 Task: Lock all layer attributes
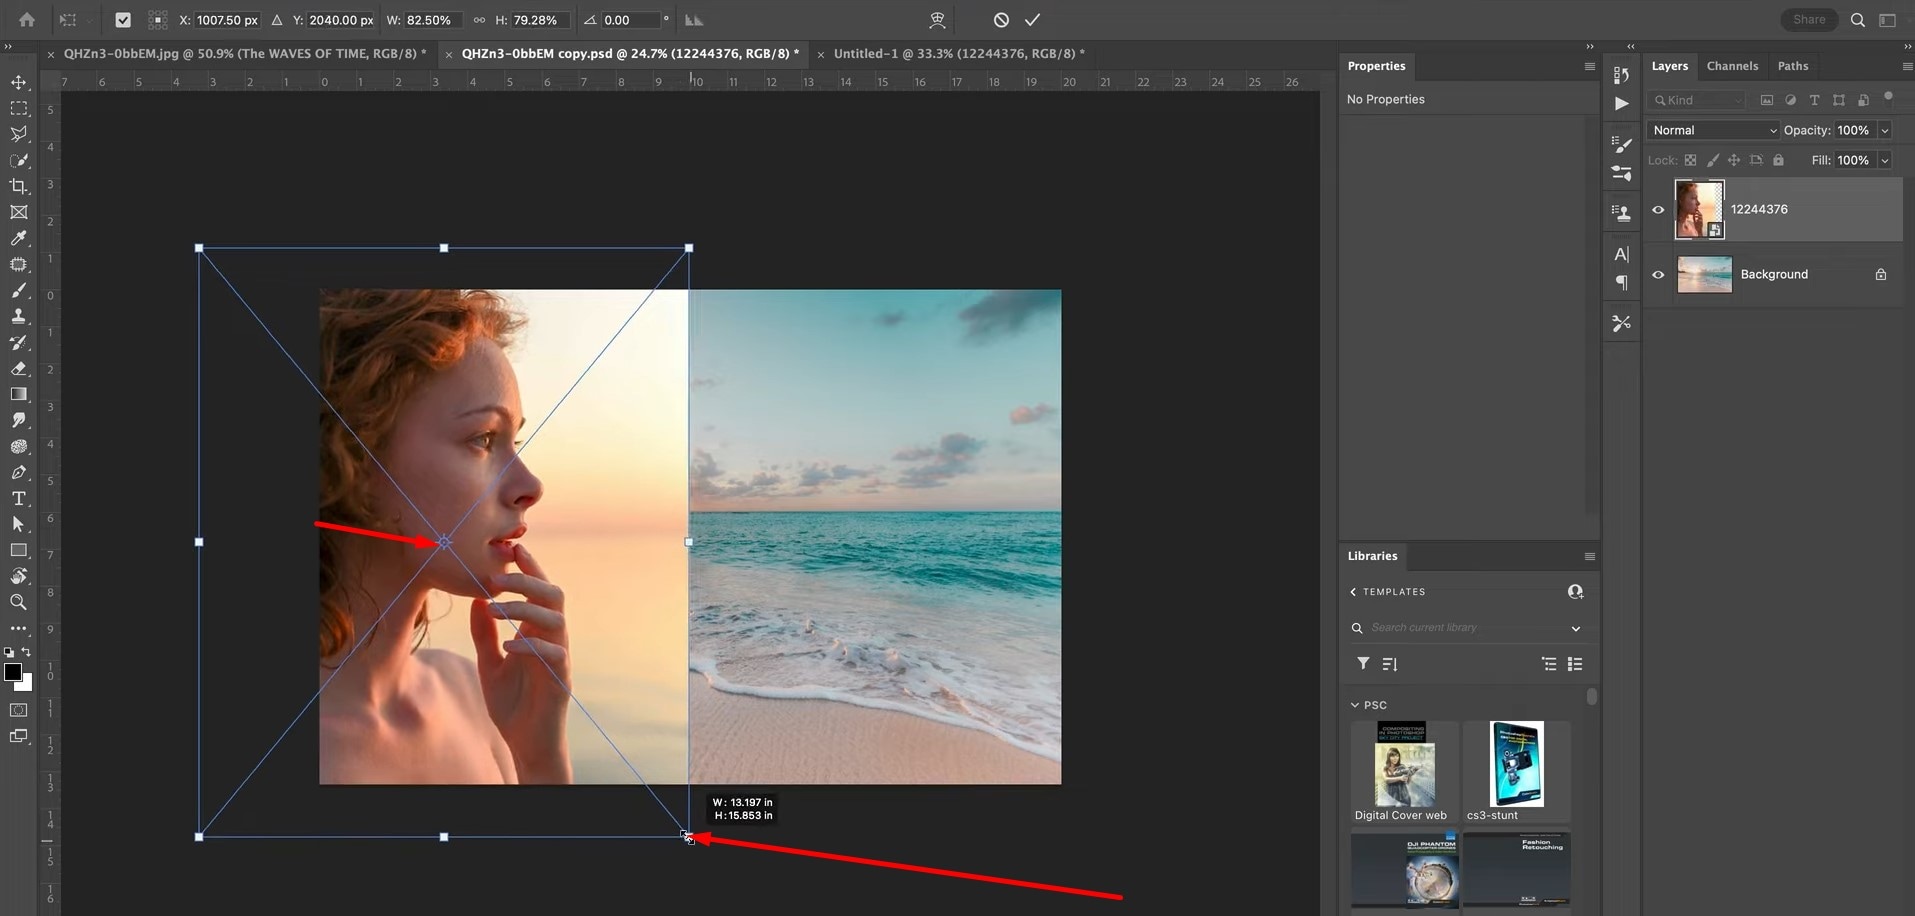click(1778, 160)
